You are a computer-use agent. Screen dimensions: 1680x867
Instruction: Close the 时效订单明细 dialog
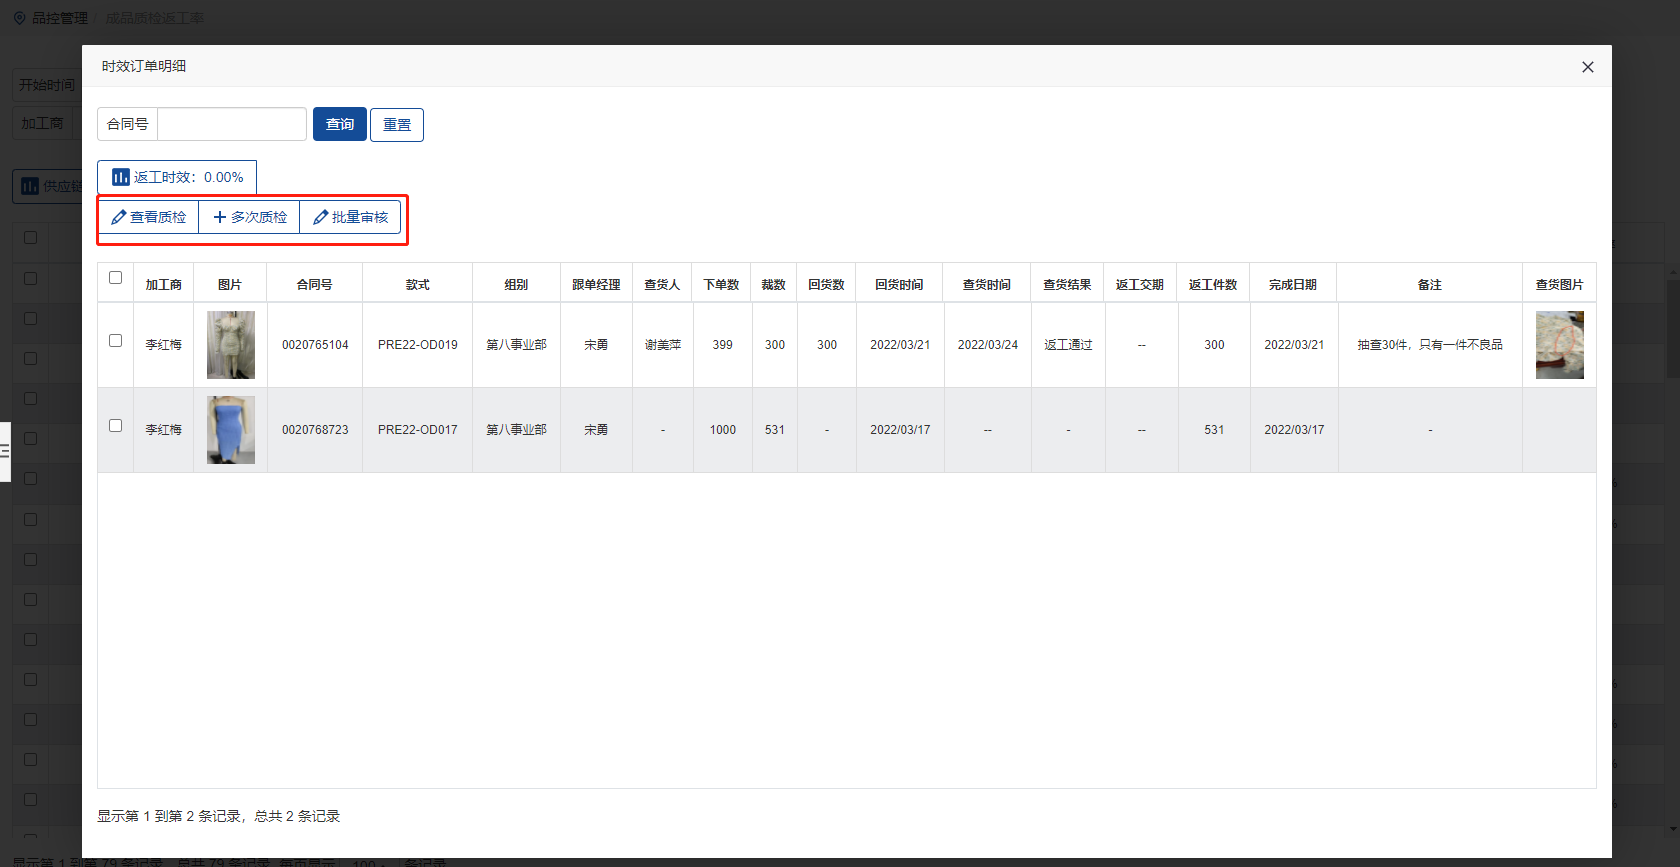click(1587, 67)
